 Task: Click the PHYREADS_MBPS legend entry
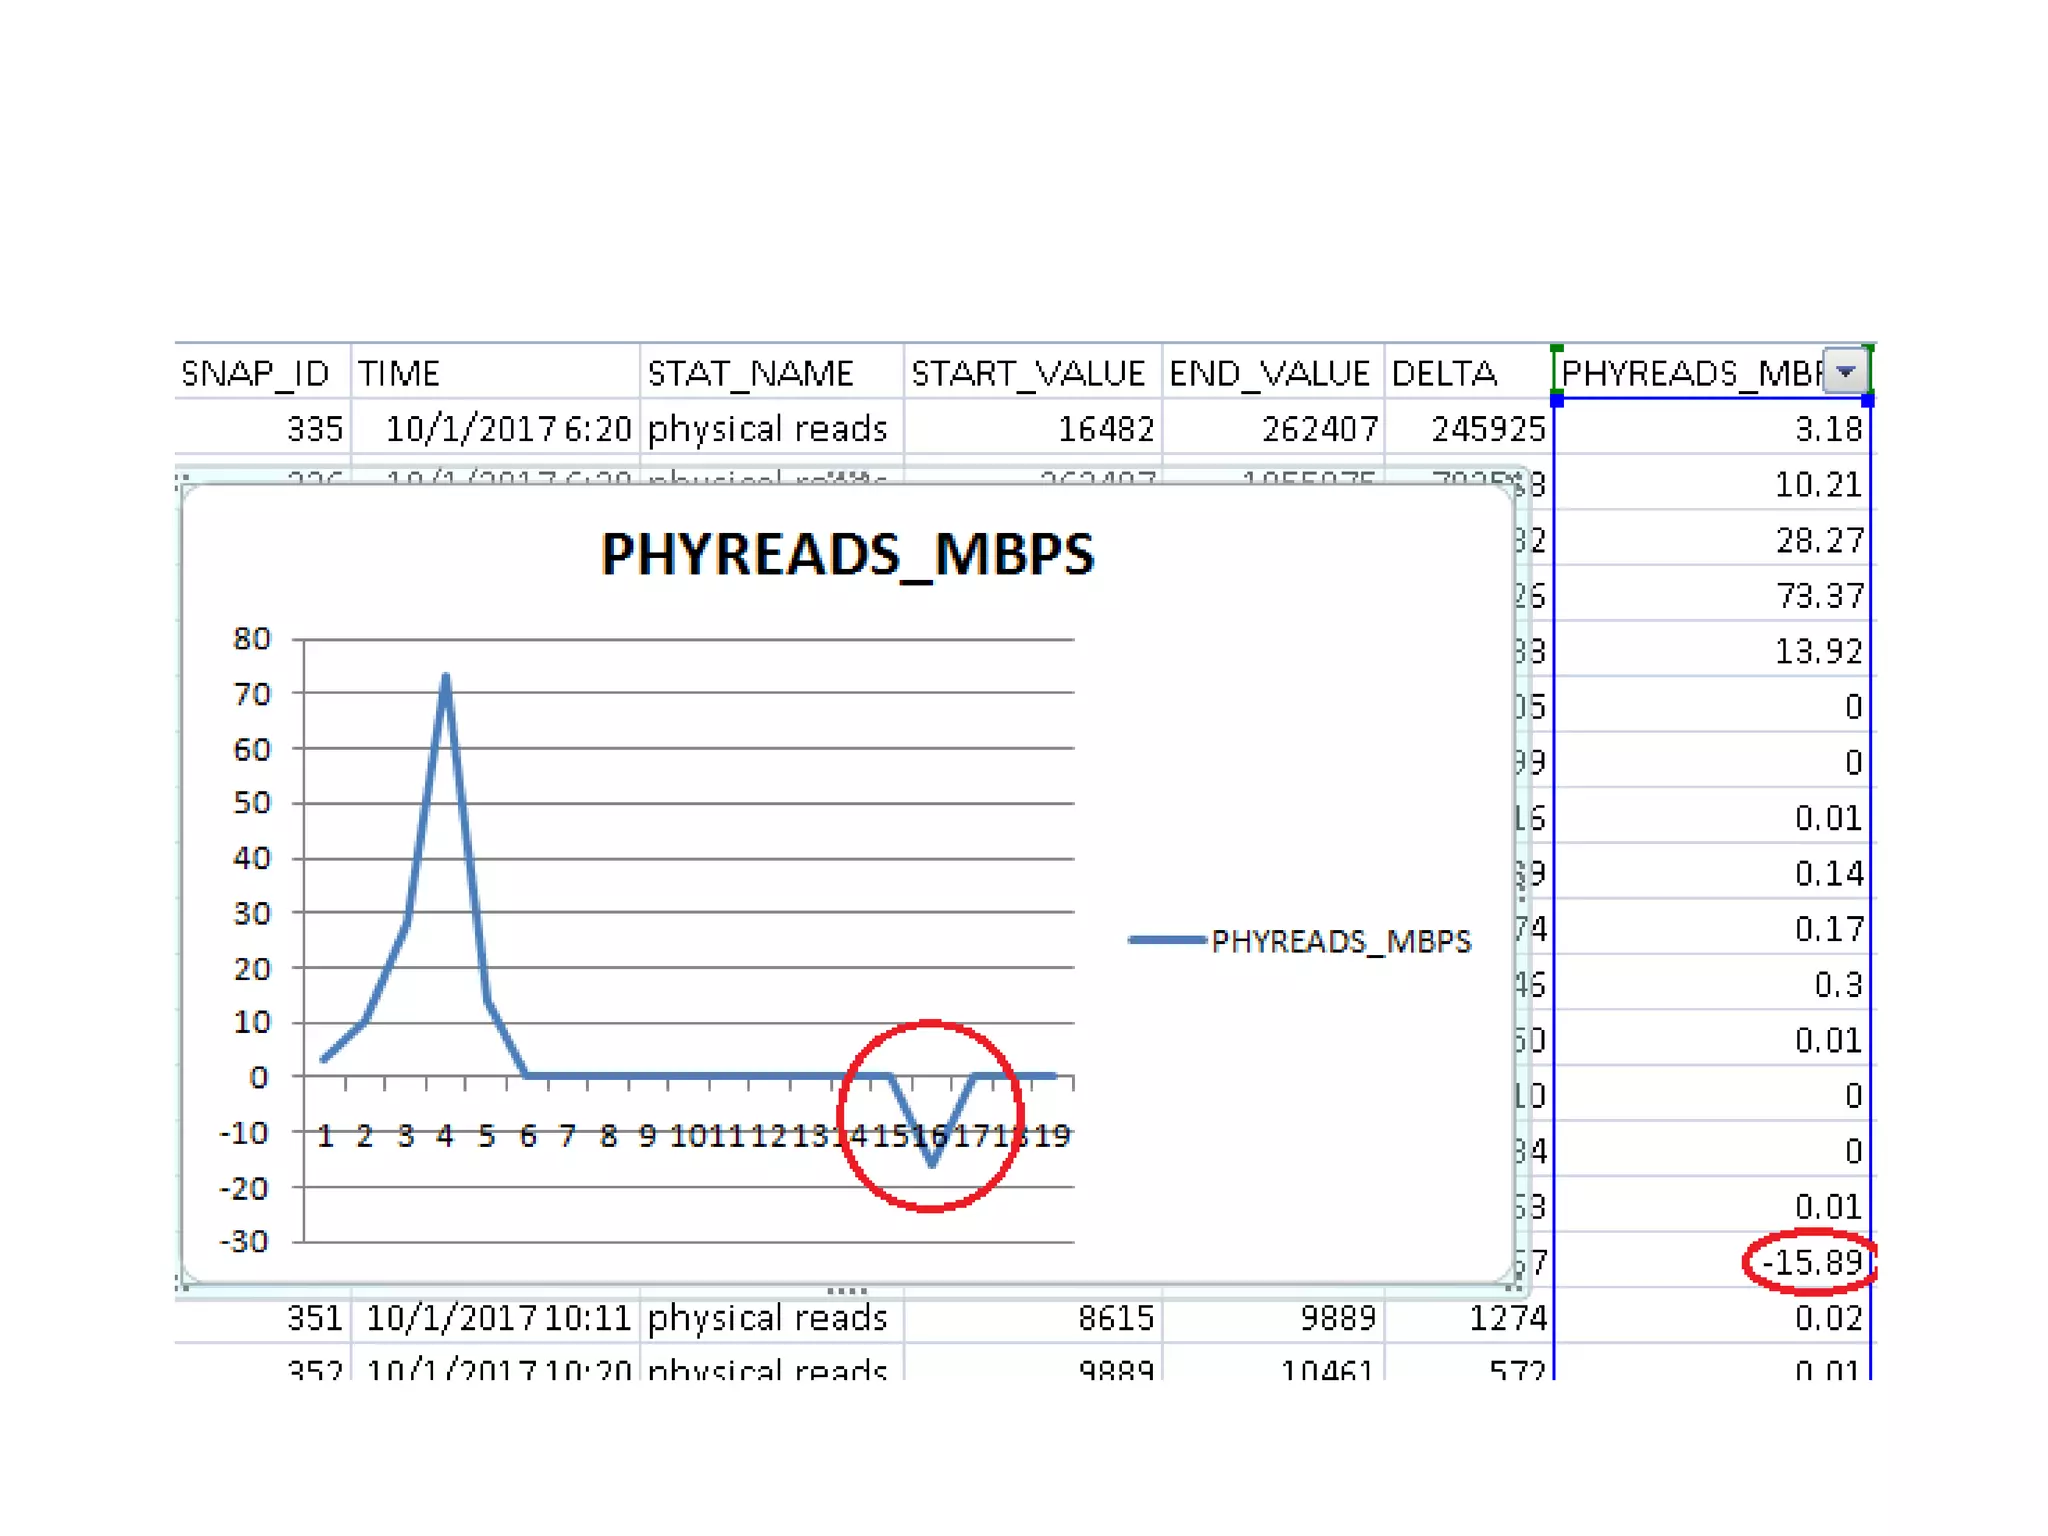pyautogui.click(x=1340, y=941)
